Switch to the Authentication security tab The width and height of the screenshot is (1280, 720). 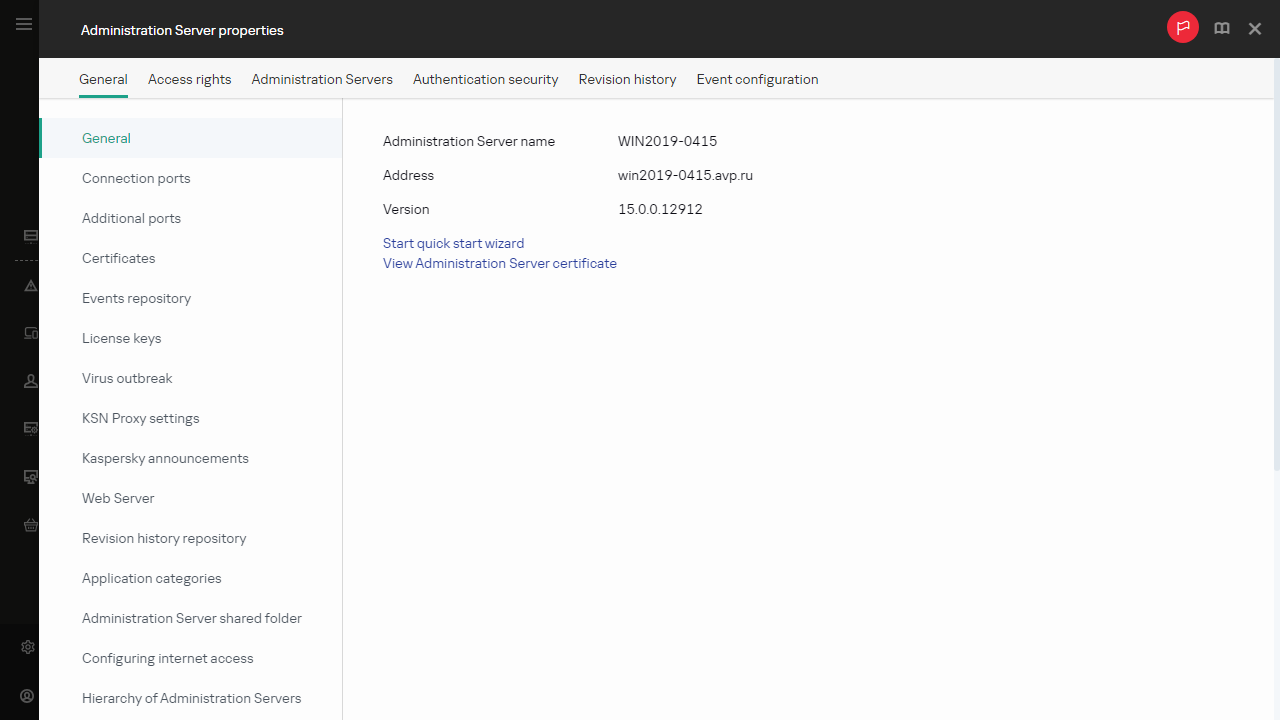(x=485, y=79)
